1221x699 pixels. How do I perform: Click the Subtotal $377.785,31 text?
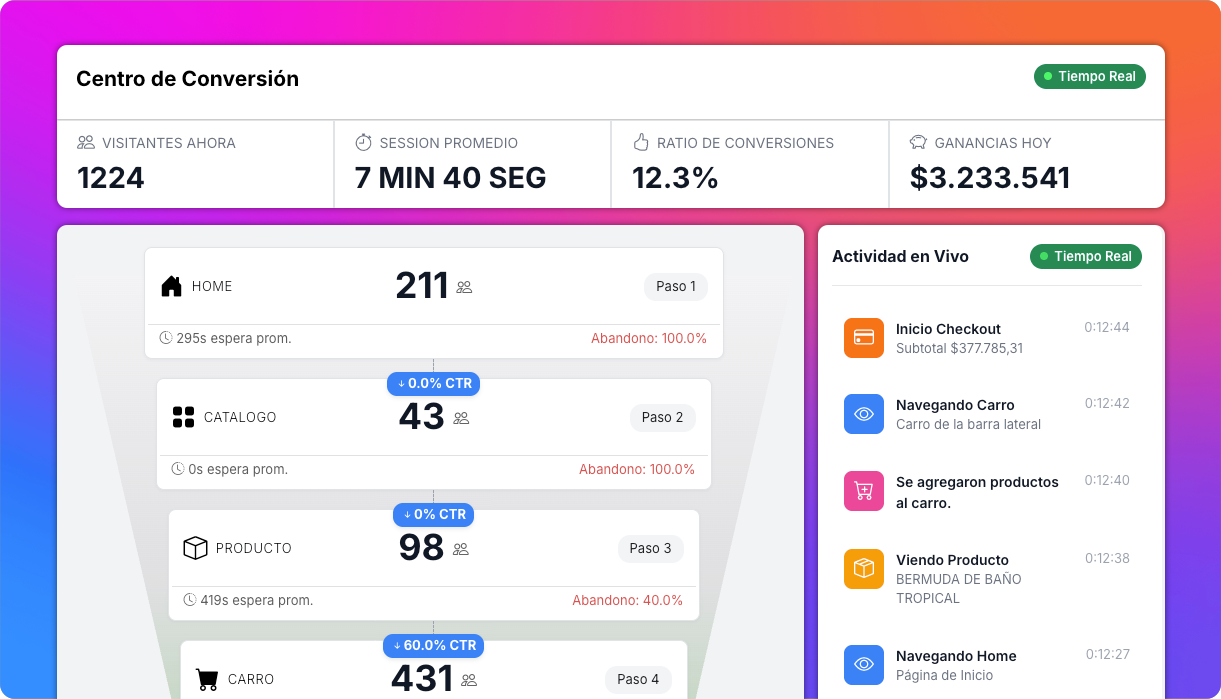(x=959, y=349)
